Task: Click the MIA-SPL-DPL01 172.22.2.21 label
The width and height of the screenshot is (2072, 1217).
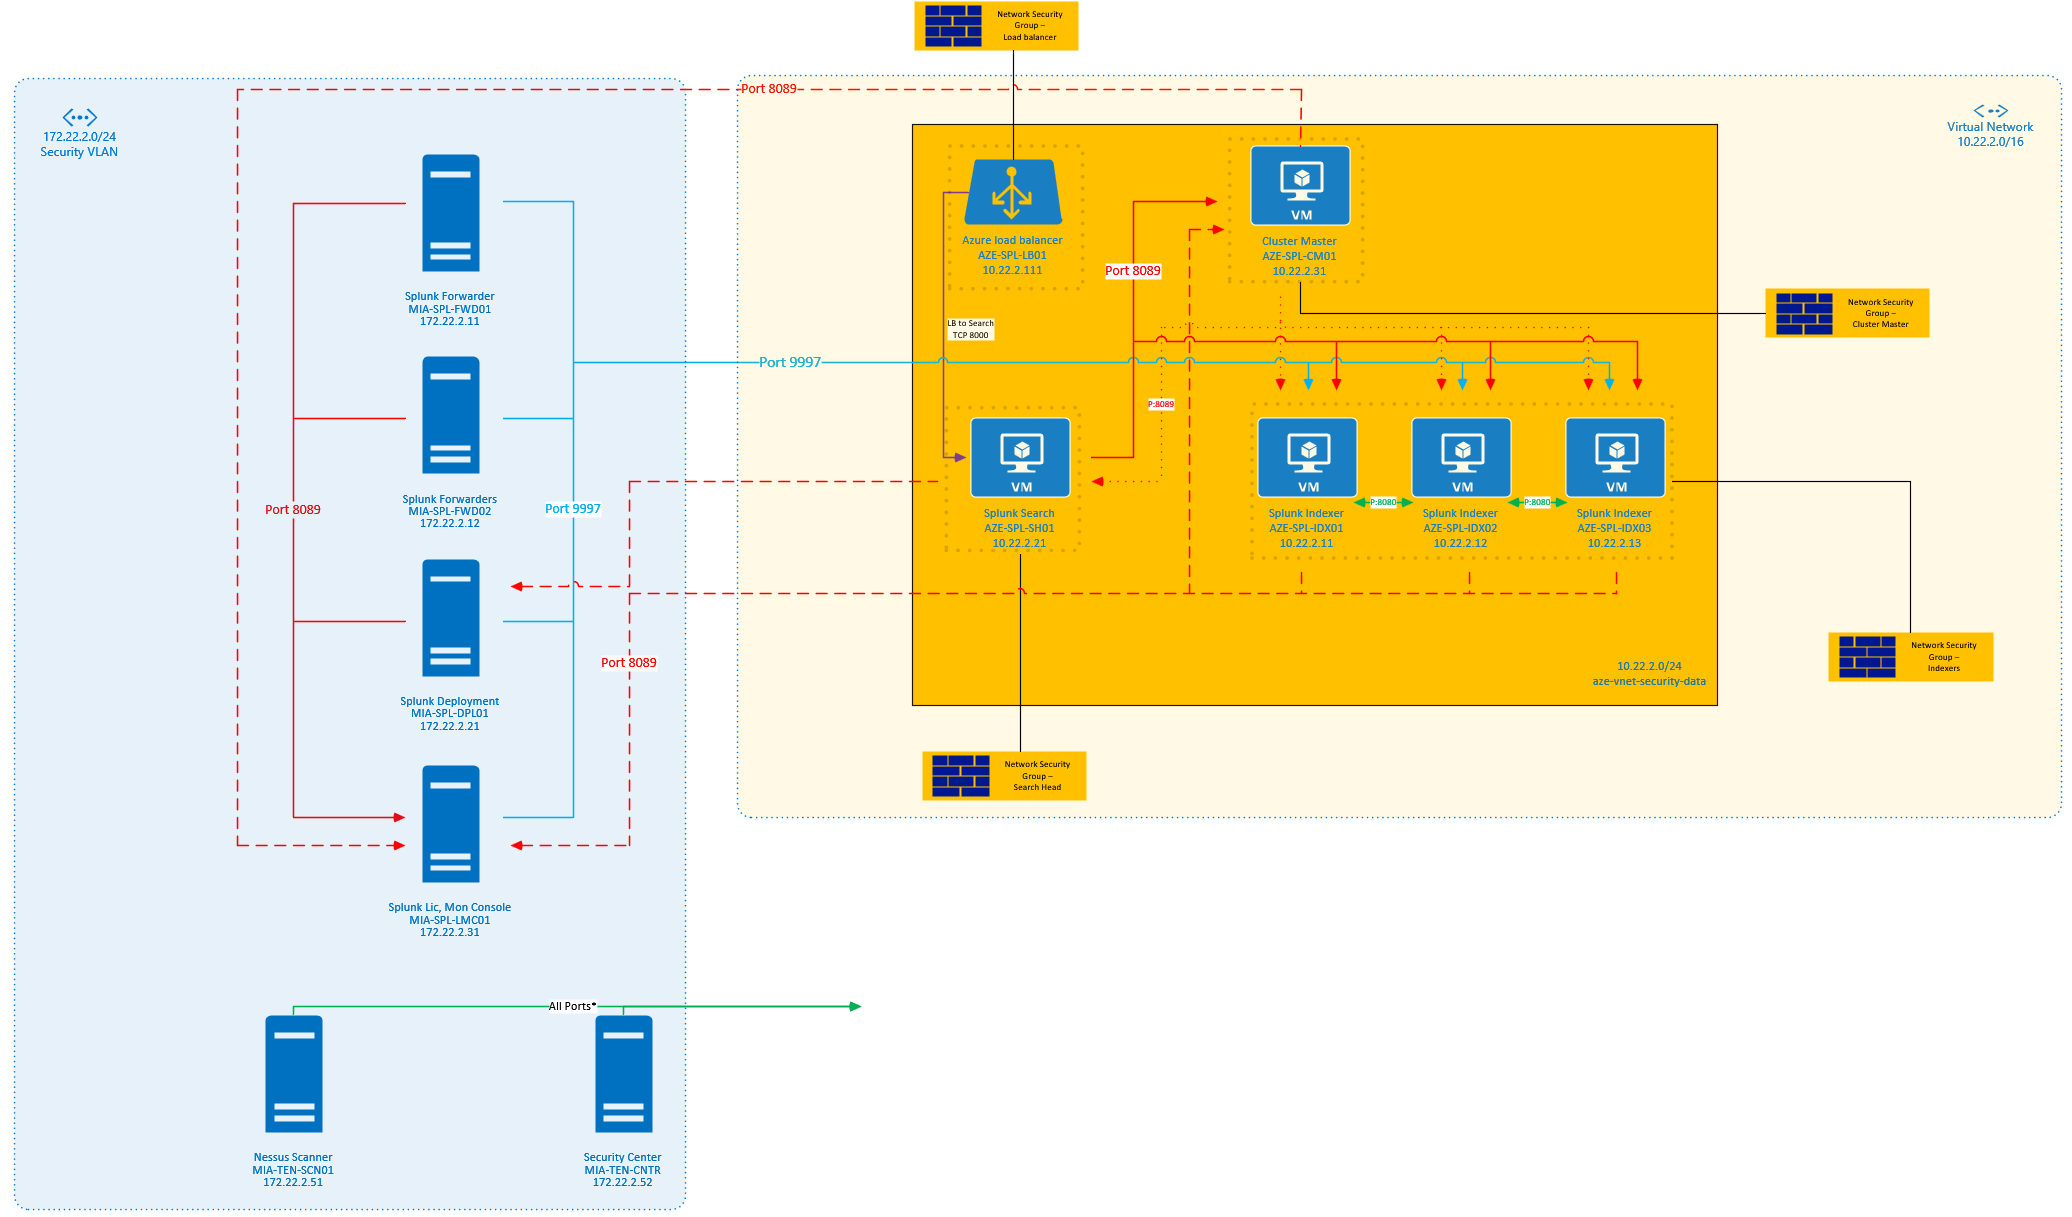Action: click(x=450, y=720)
